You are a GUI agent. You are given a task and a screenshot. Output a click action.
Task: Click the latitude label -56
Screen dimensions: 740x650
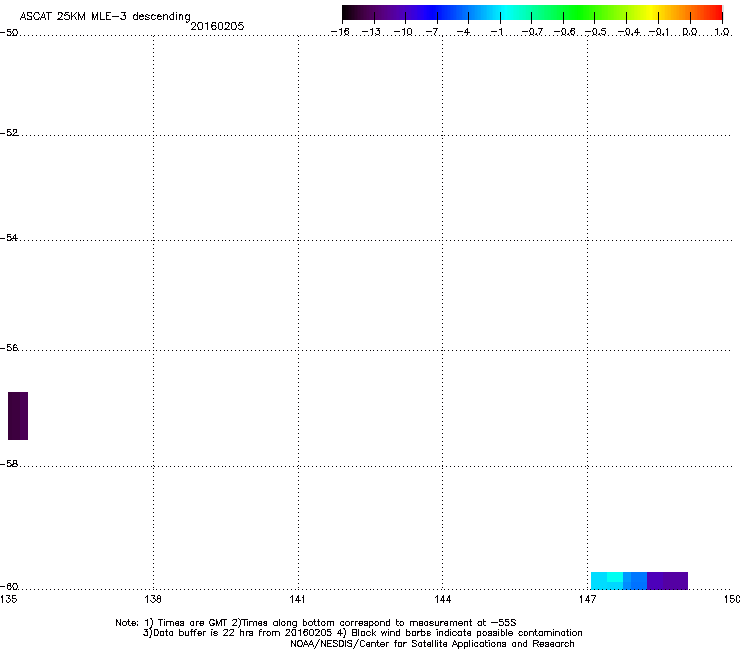pyautogui.click(x=9, y=348)
